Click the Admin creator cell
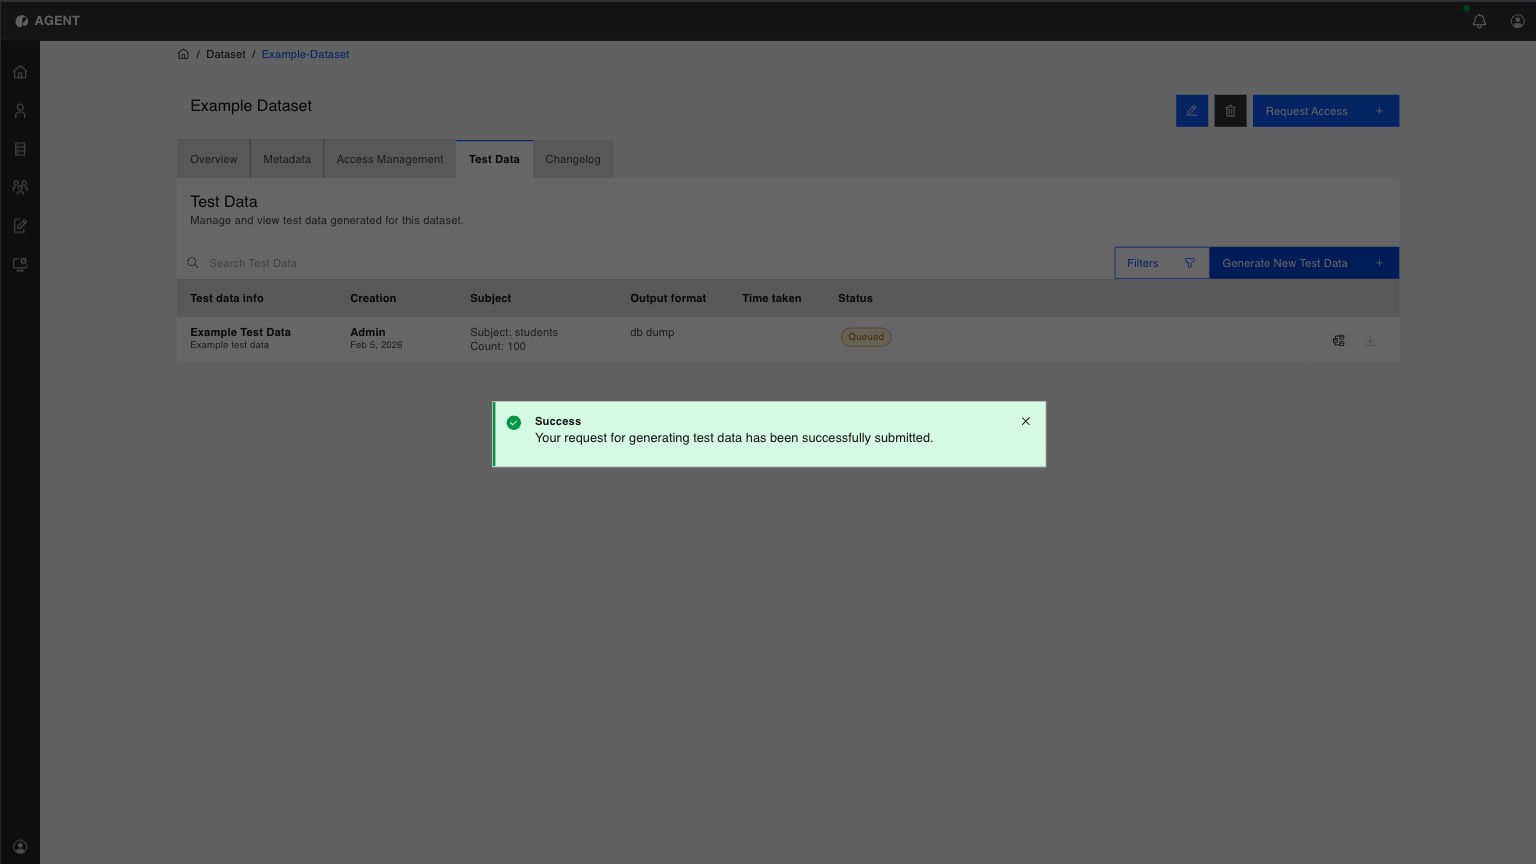This screenshot has width=1536, height=864. tap(368, 332)
